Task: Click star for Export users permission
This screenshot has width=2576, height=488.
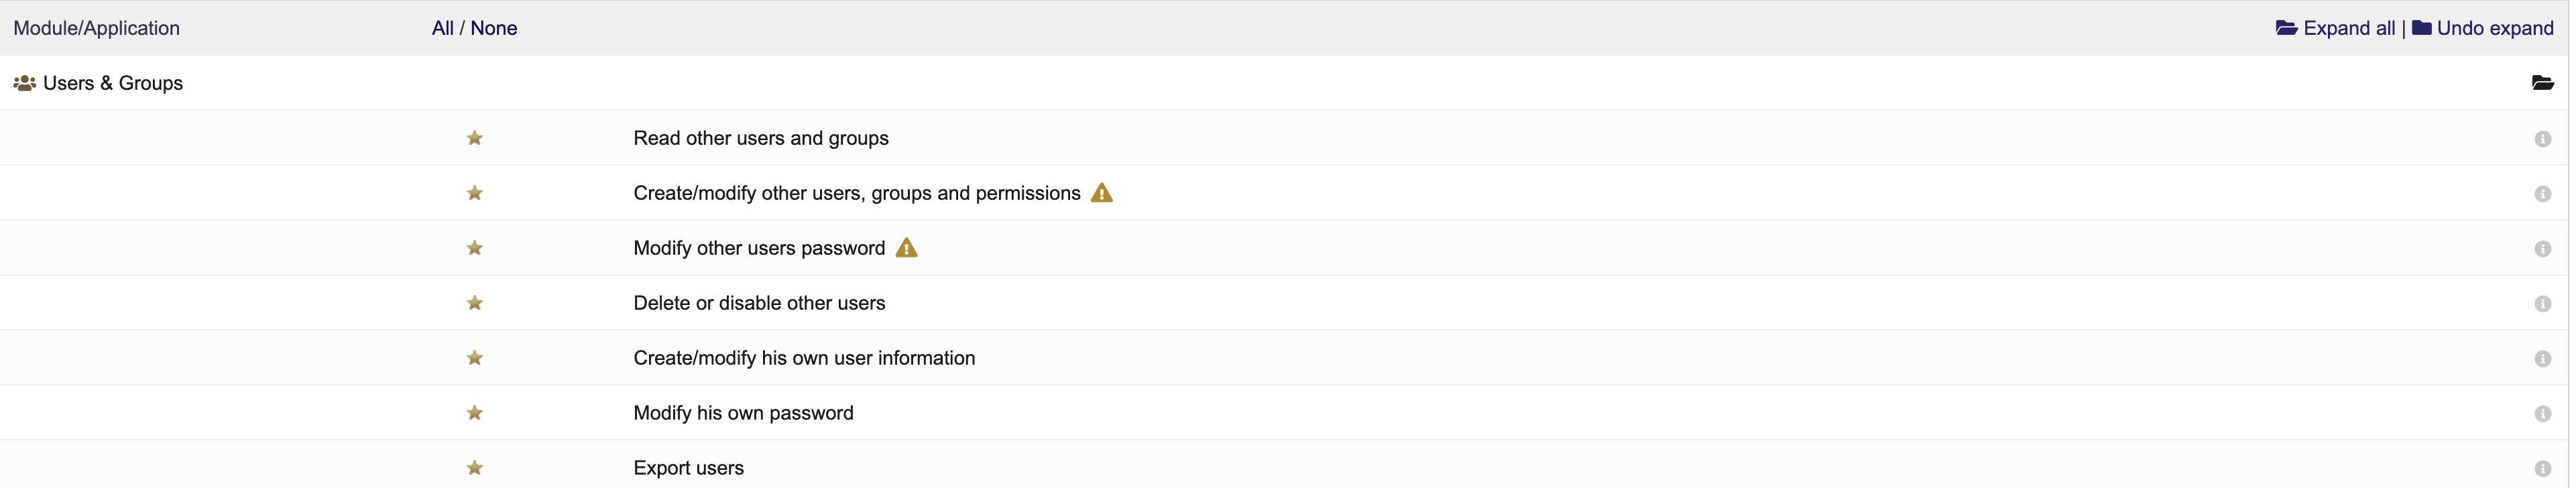Action: [x=475, y=468]
